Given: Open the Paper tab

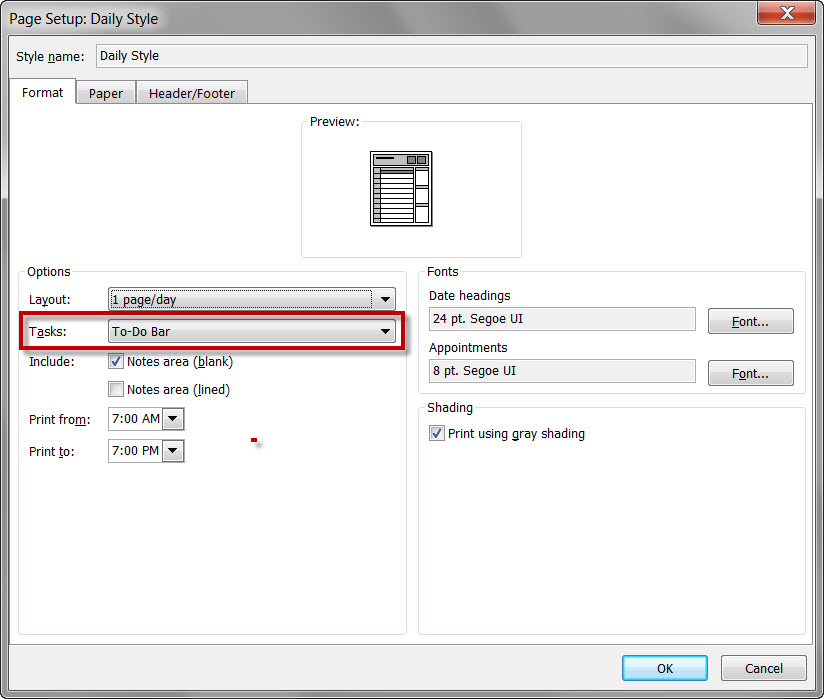Looking at the screenshot, I should [x=106, y=94].
